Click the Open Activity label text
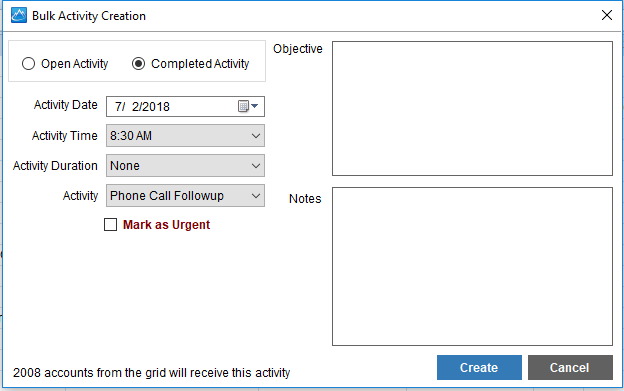 [x=74, y=64]
